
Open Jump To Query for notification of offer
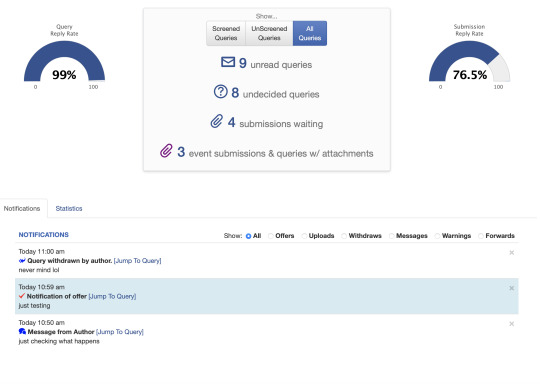click(x=112, y=296)
